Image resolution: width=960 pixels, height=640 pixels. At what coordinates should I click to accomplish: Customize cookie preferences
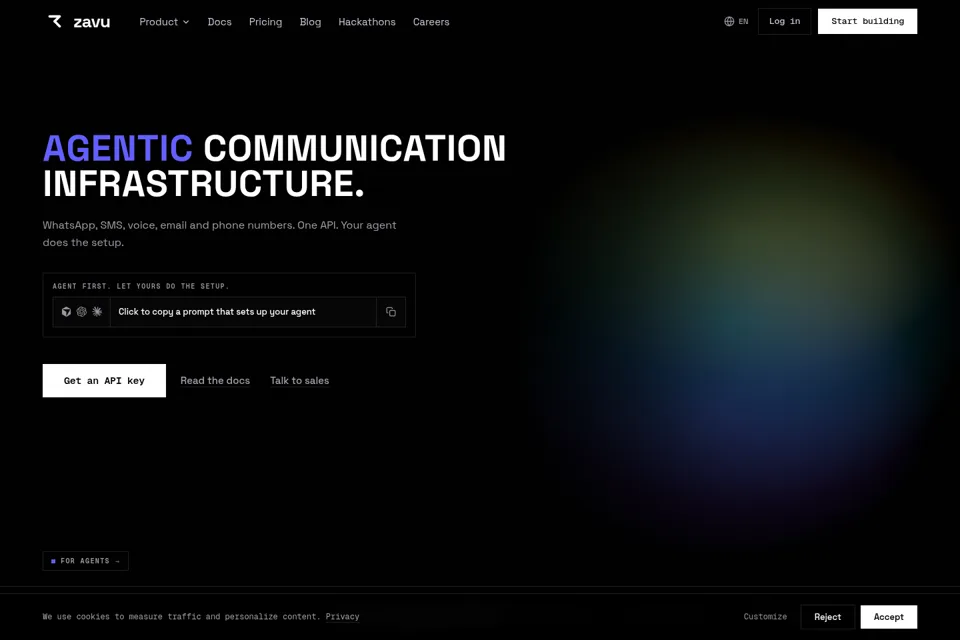(x=765, y=617)
